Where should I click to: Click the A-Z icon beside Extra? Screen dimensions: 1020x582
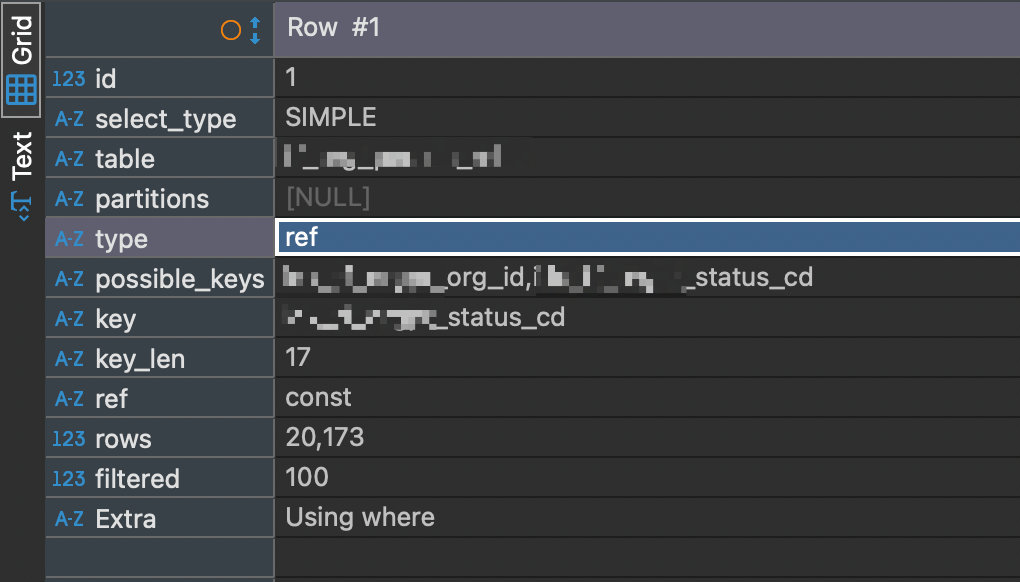coord(69,519)
